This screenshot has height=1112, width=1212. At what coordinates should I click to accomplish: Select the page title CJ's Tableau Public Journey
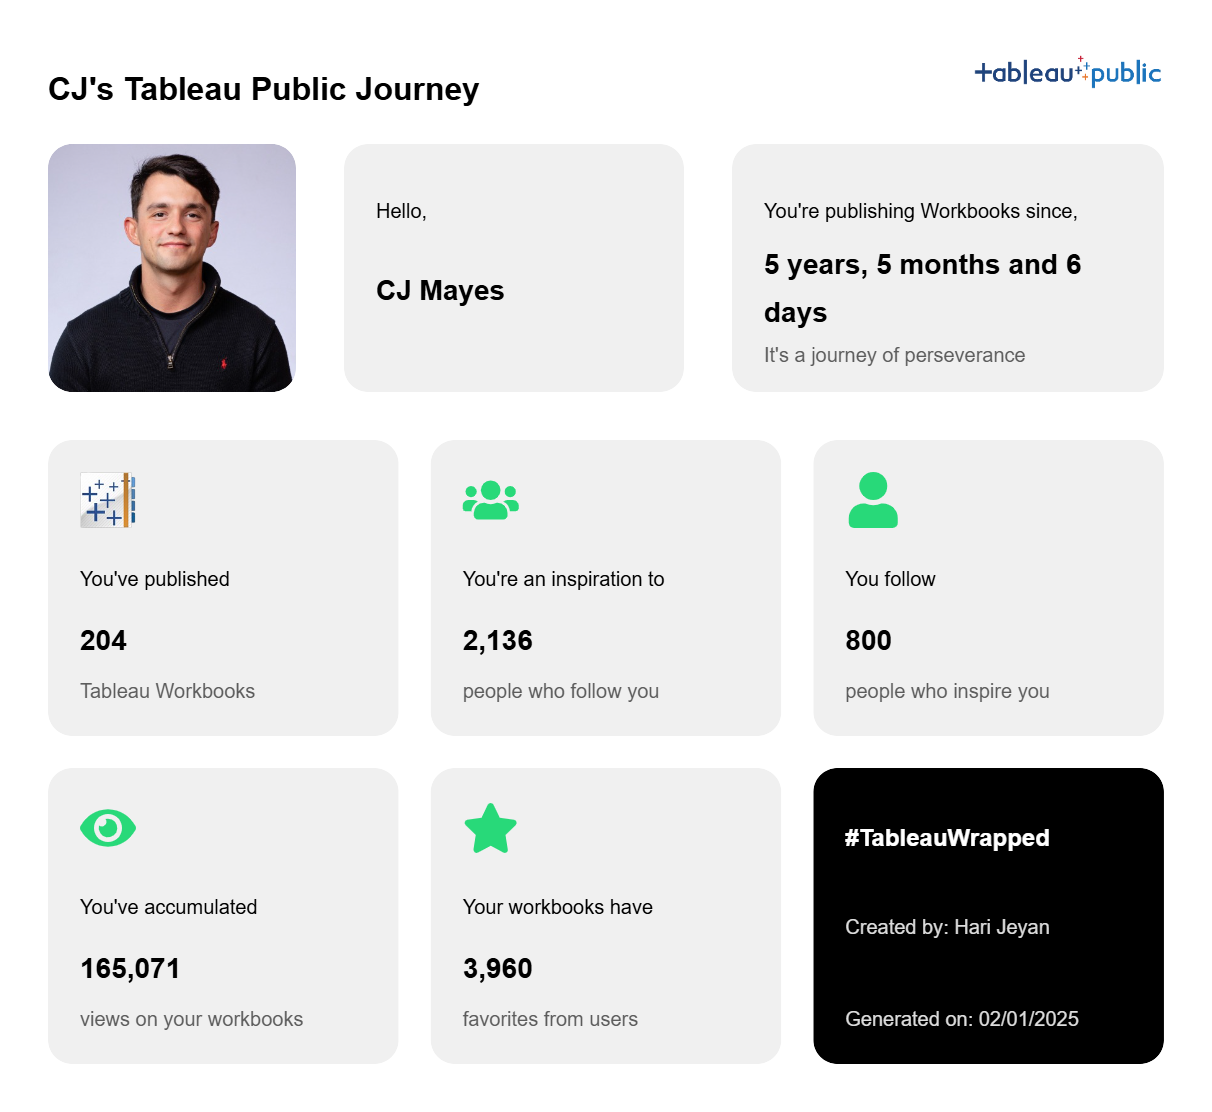click(x=264, y=89)
